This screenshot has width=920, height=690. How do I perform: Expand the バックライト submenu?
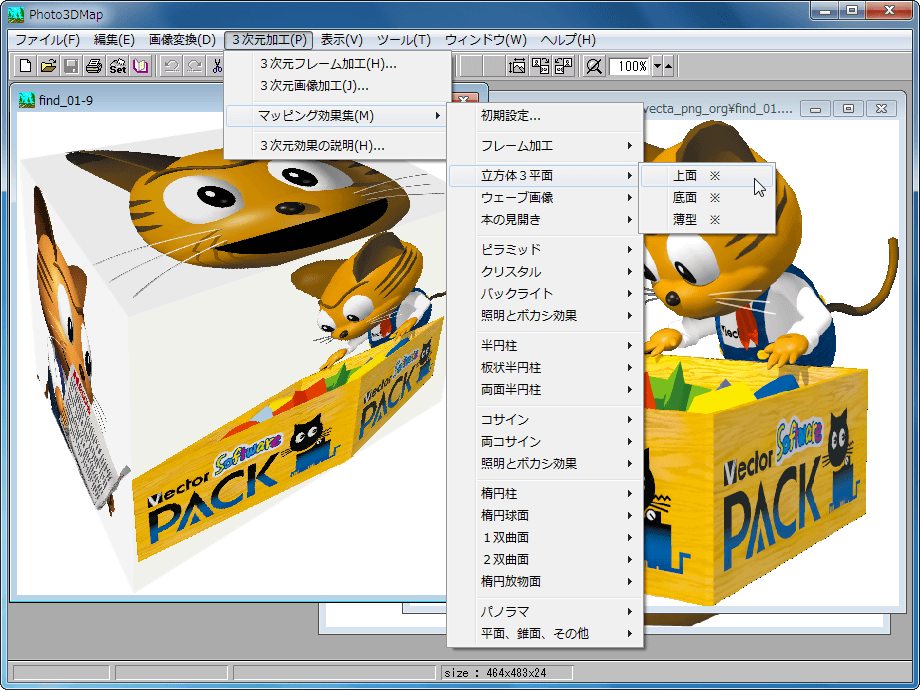point(545,293)
